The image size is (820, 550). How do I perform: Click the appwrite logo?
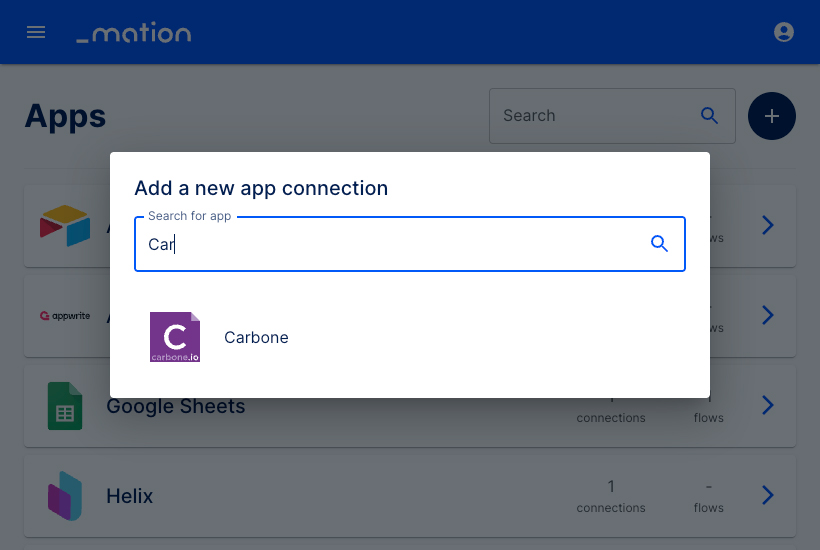65,316
